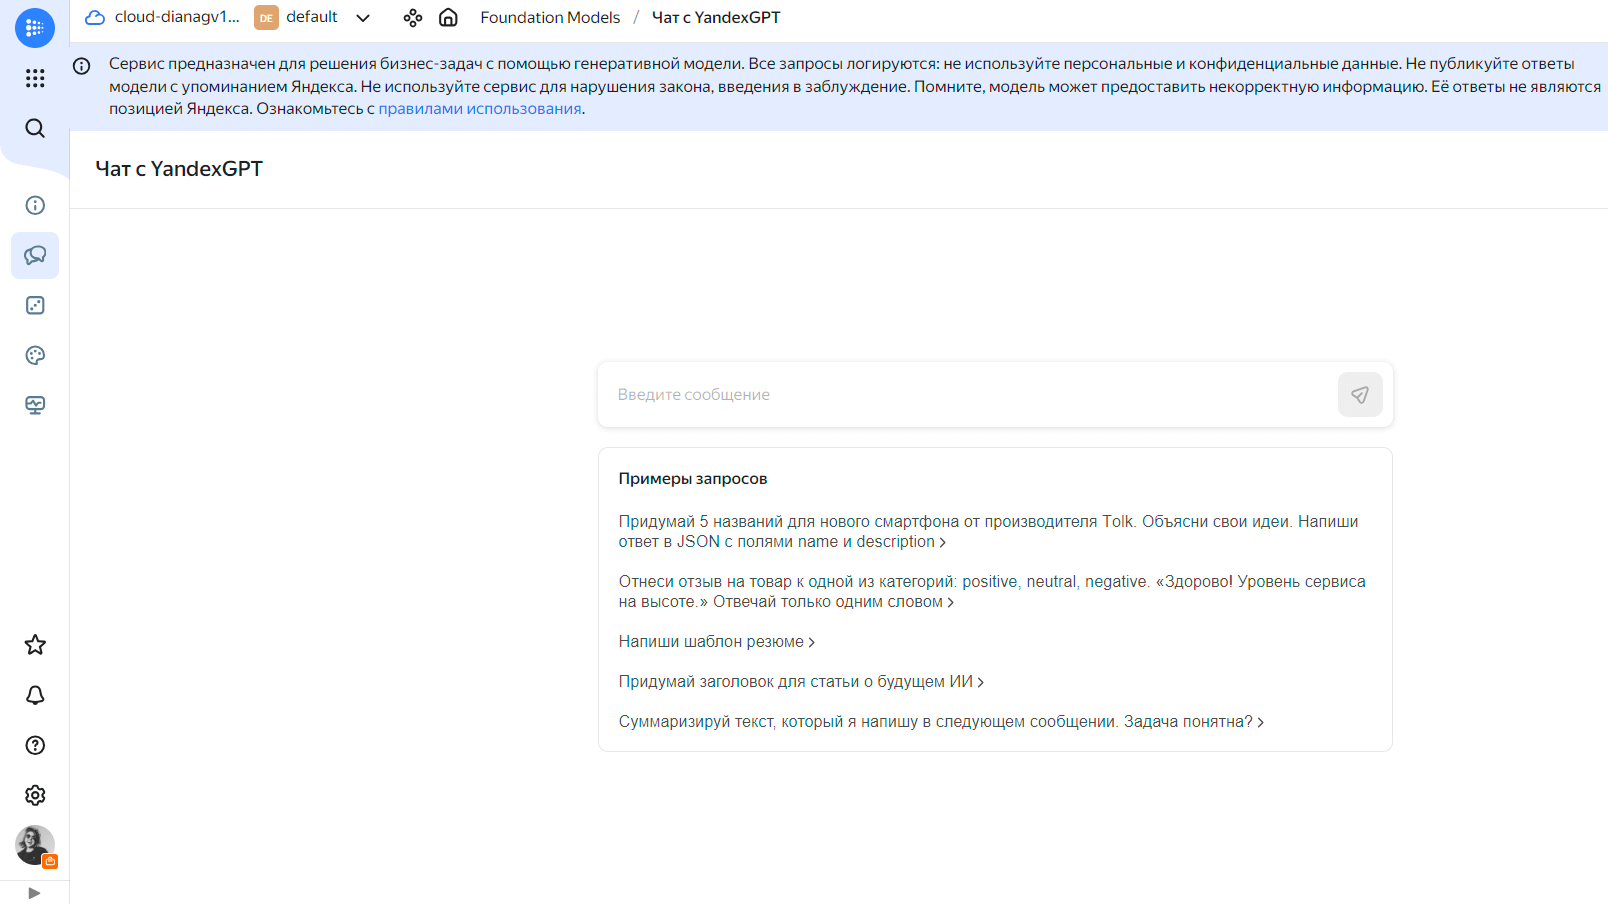Open the apps grid icon
Viewport: 1608px width, 904px height.
(35, 78)
